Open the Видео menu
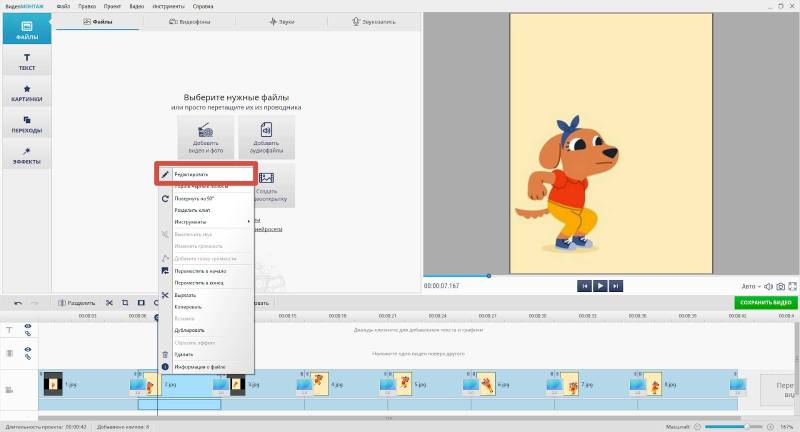 coord(136,7)
